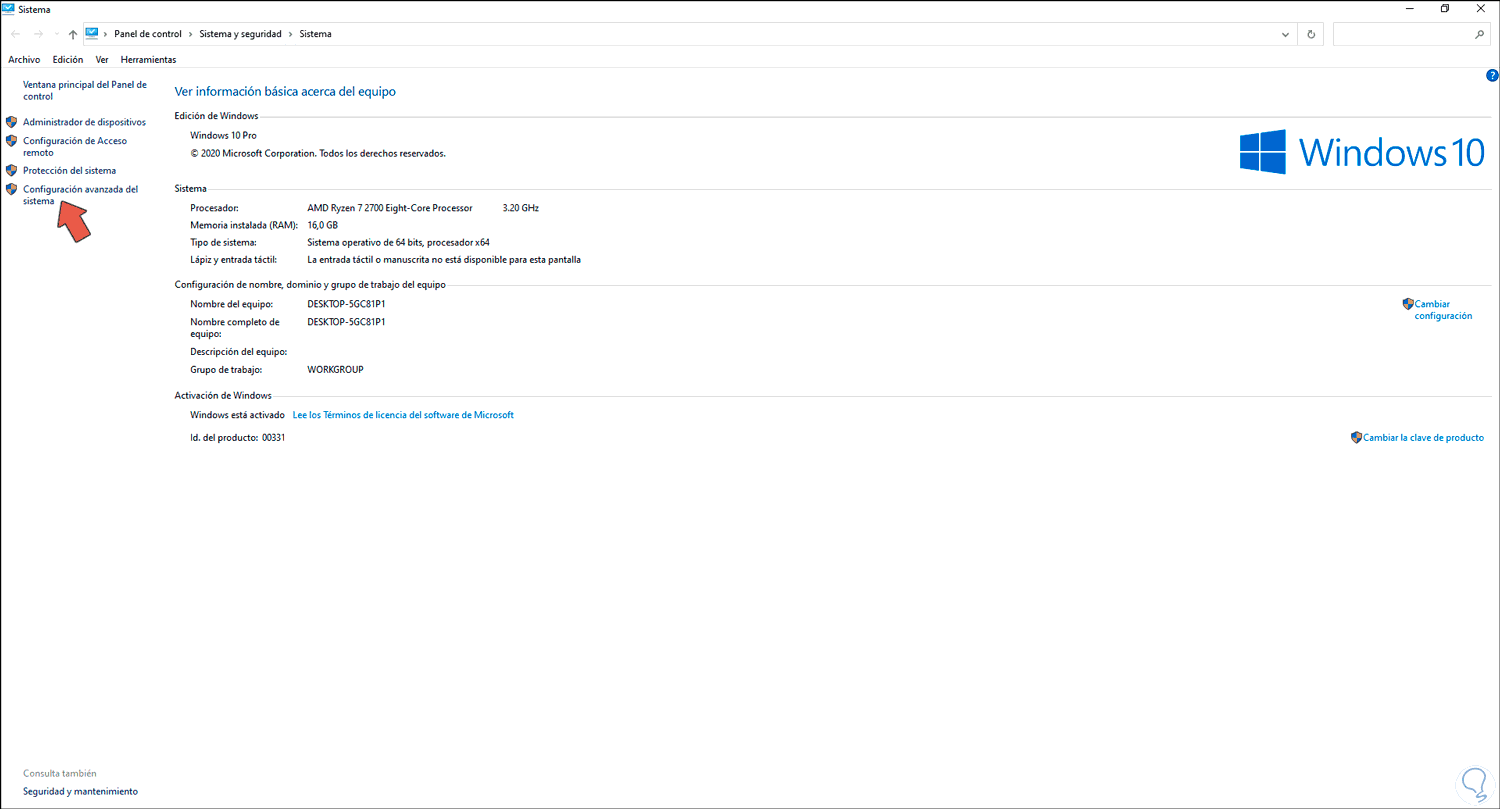
Task: Open the Edición menu
Action: tap(68, 60)
